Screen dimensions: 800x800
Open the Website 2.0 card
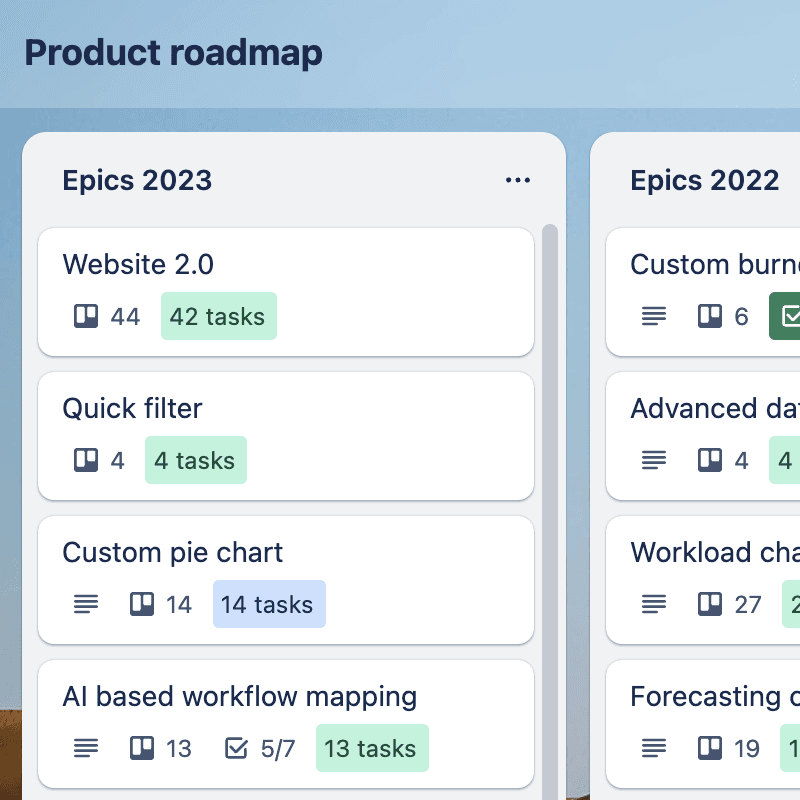(286, 292)
